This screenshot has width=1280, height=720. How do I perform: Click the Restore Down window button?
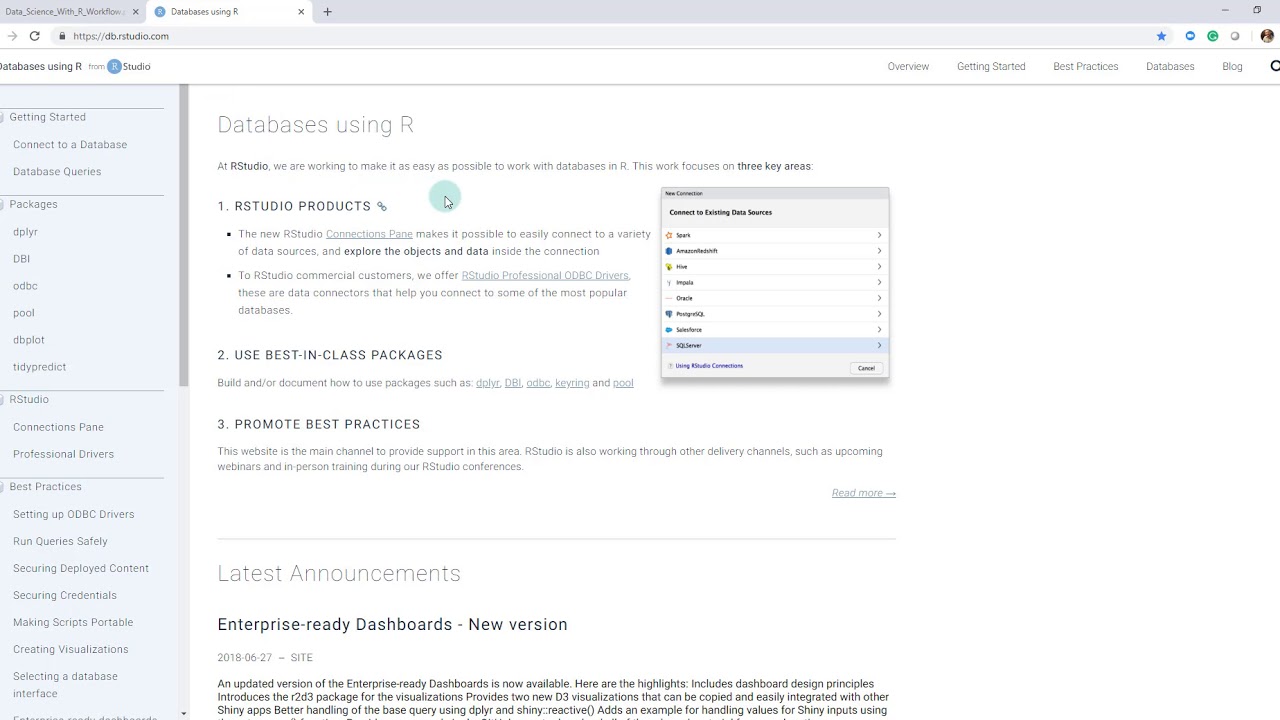(x=1257, y=10)
